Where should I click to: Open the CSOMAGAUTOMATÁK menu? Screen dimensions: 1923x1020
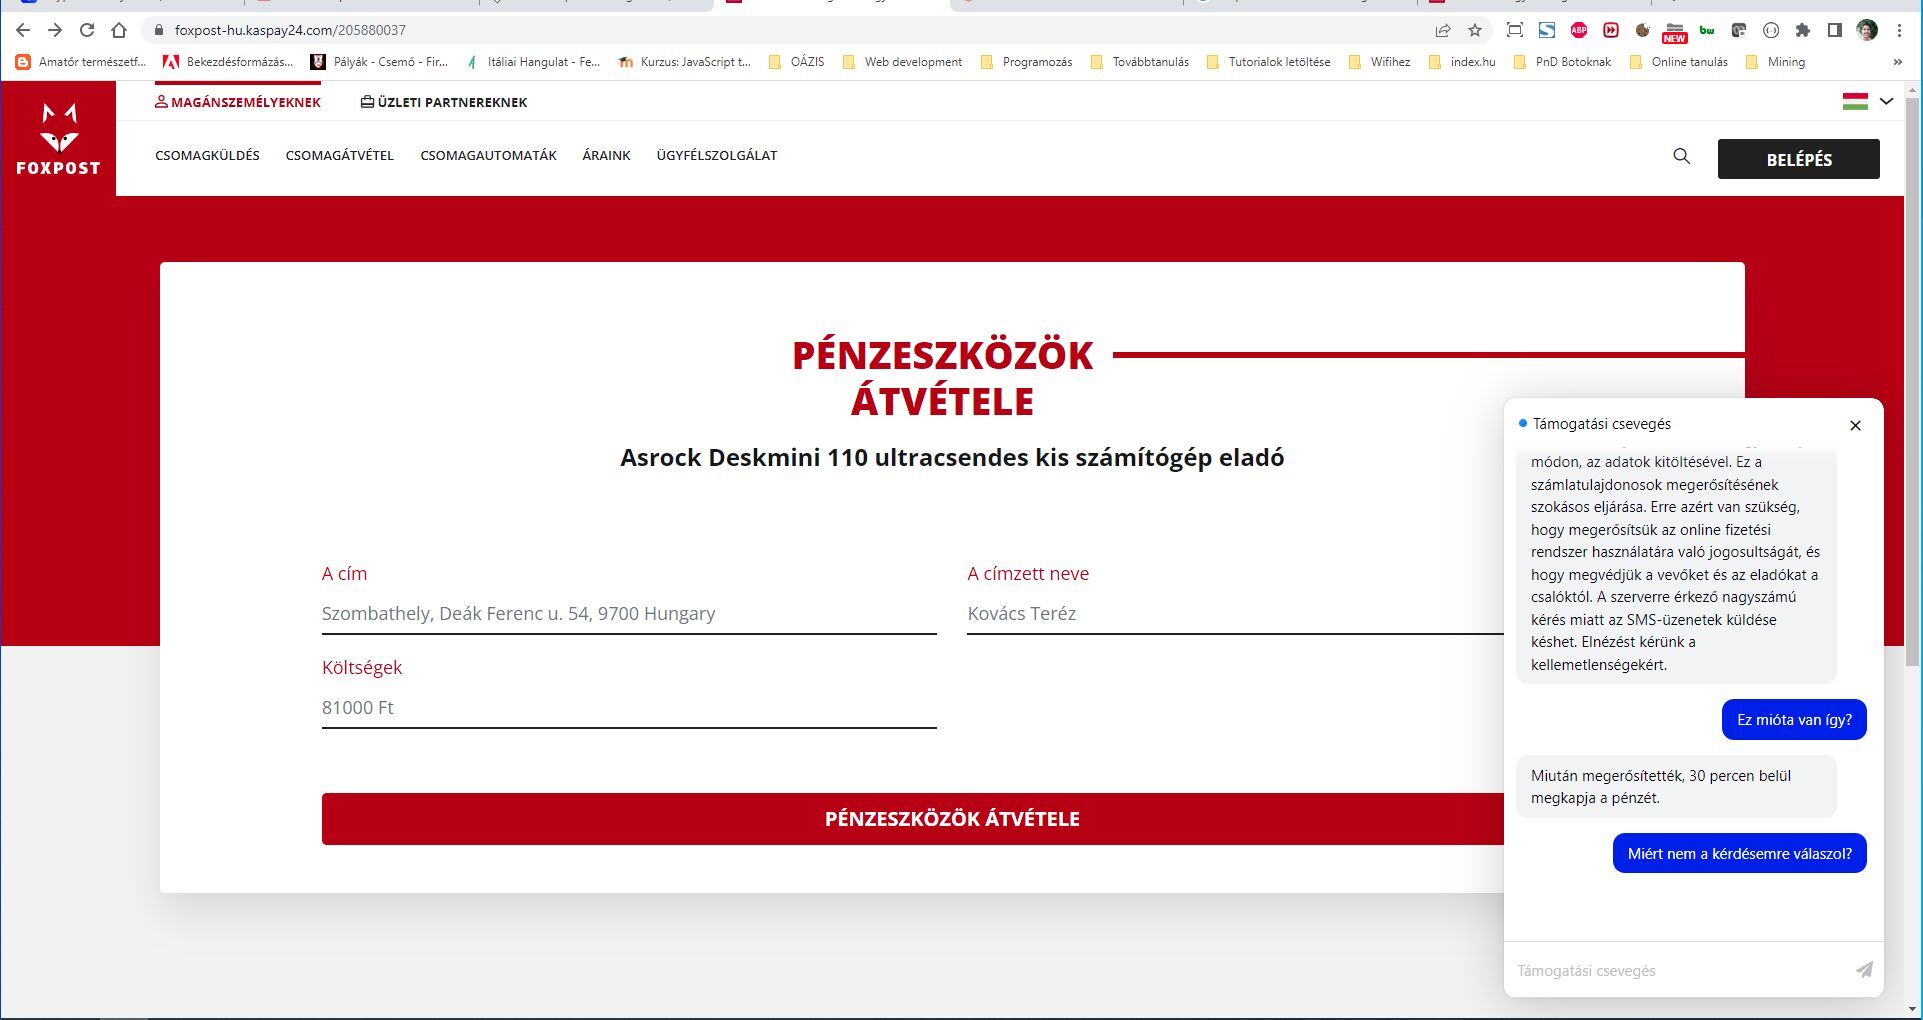[x=488, y=155]
